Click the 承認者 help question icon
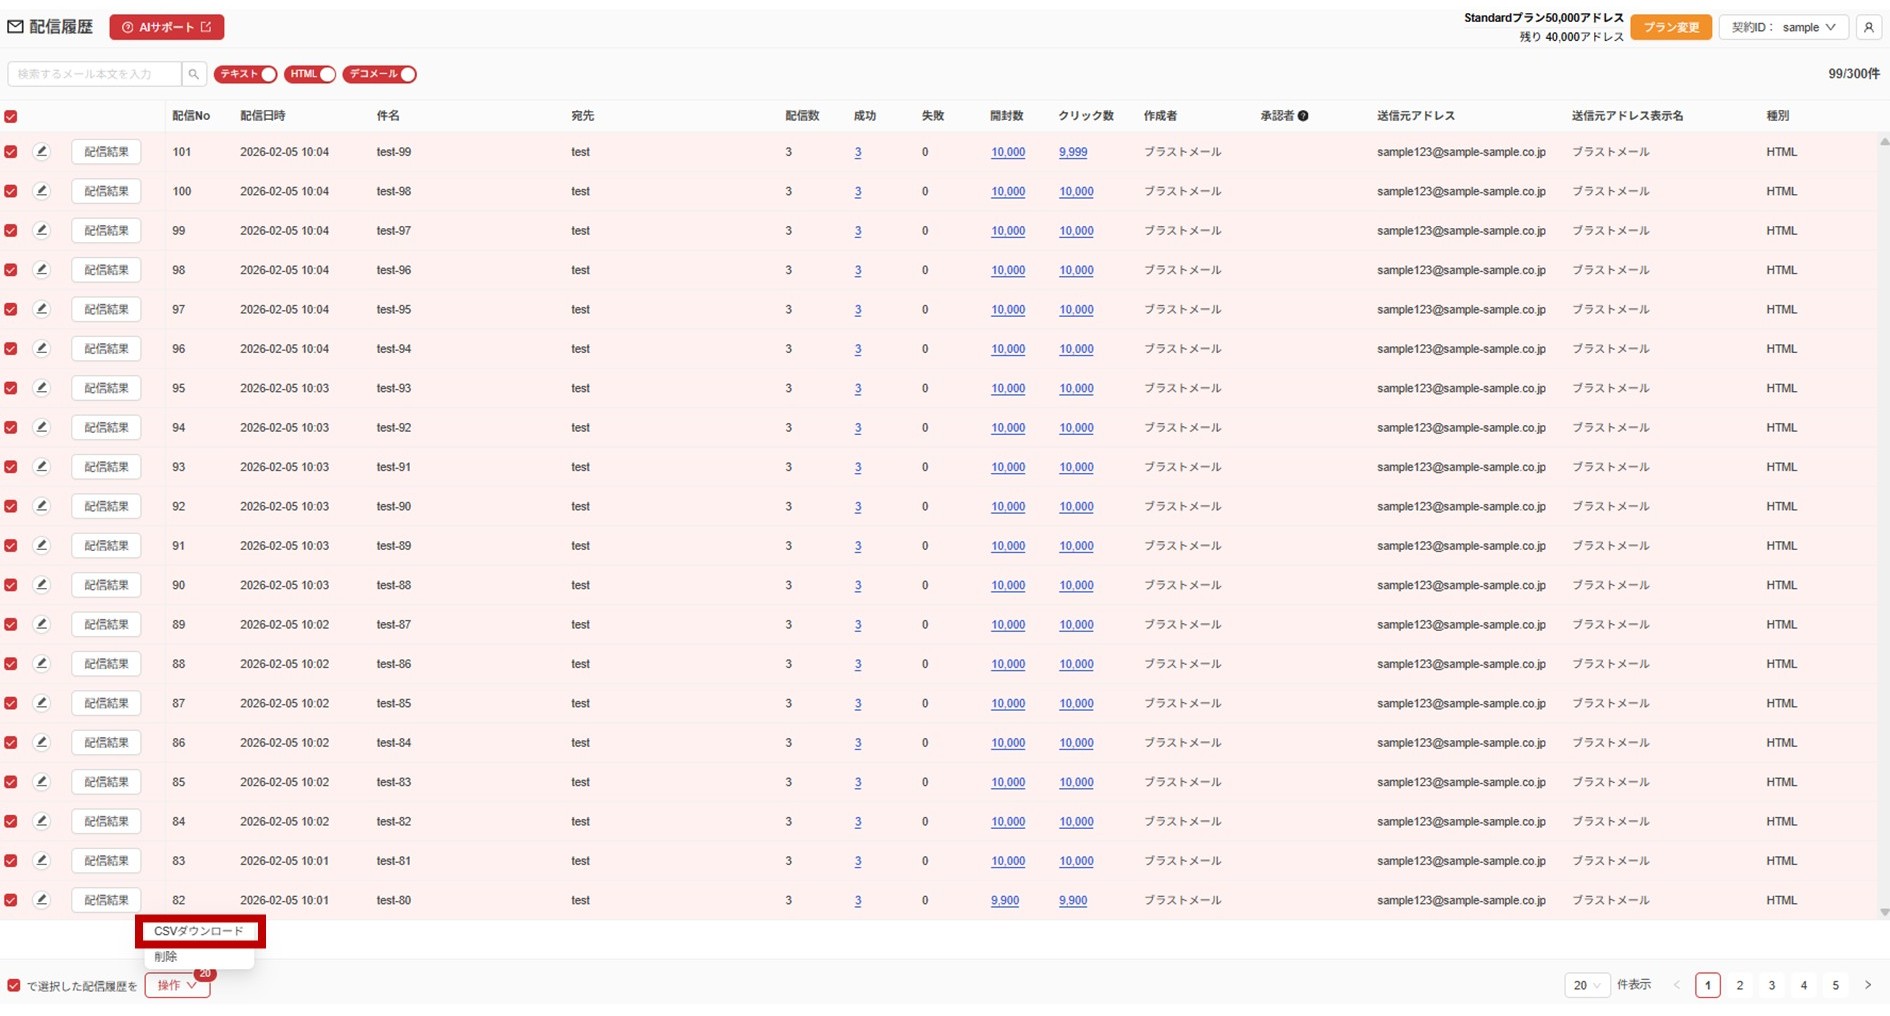The height and width of the screenshot is (1016, 1890). [1303, 116]
